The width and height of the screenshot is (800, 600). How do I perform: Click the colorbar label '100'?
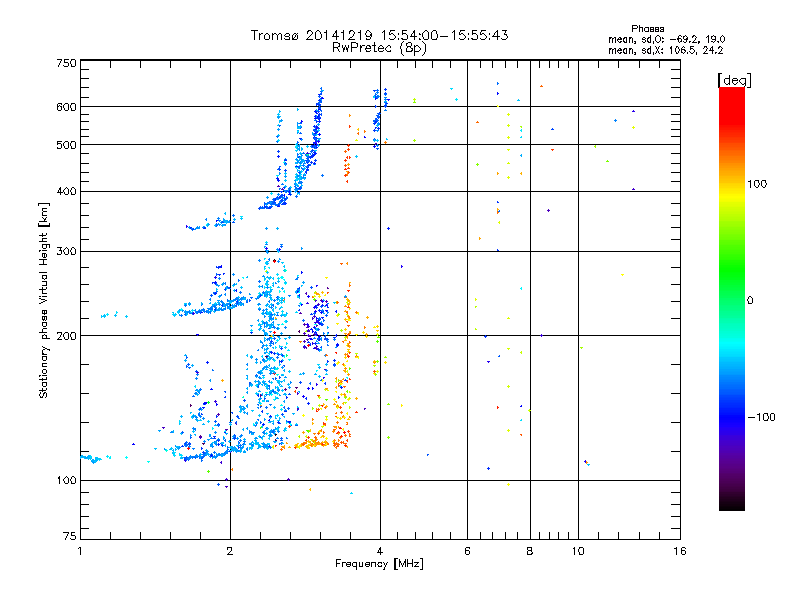coord(757,184)
